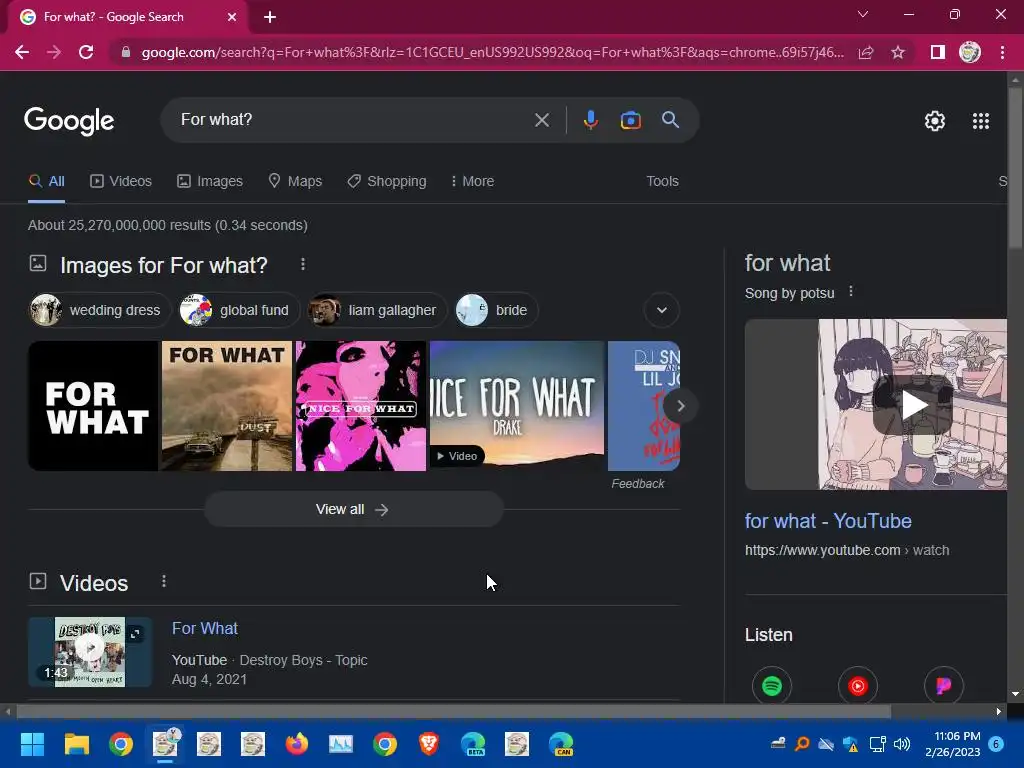Open the 'for what - YouTube' link

click(x=828, y=521)
